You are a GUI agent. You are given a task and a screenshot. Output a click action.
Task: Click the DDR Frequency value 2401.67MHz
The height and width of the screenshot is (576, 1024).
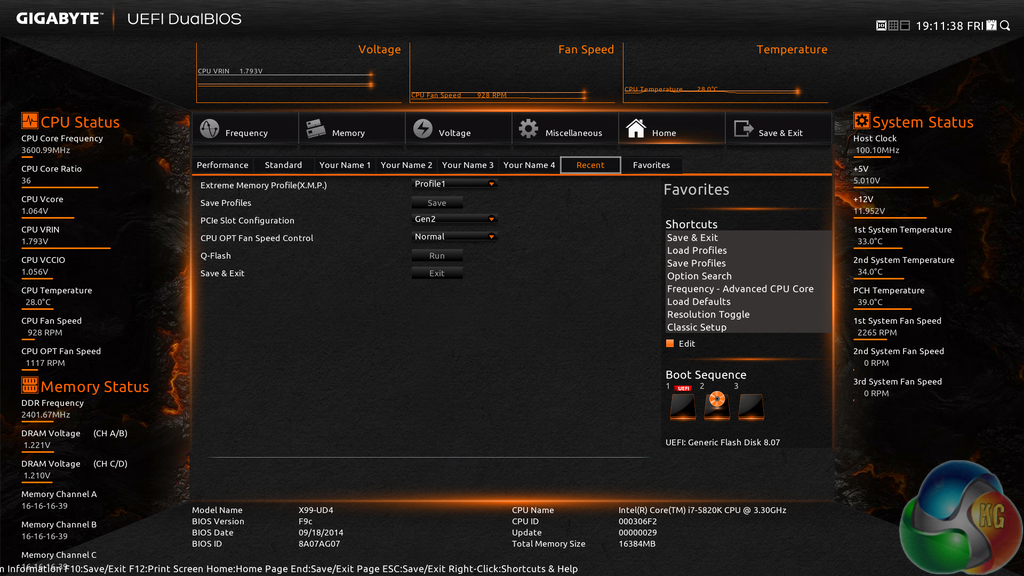point(46,415)
